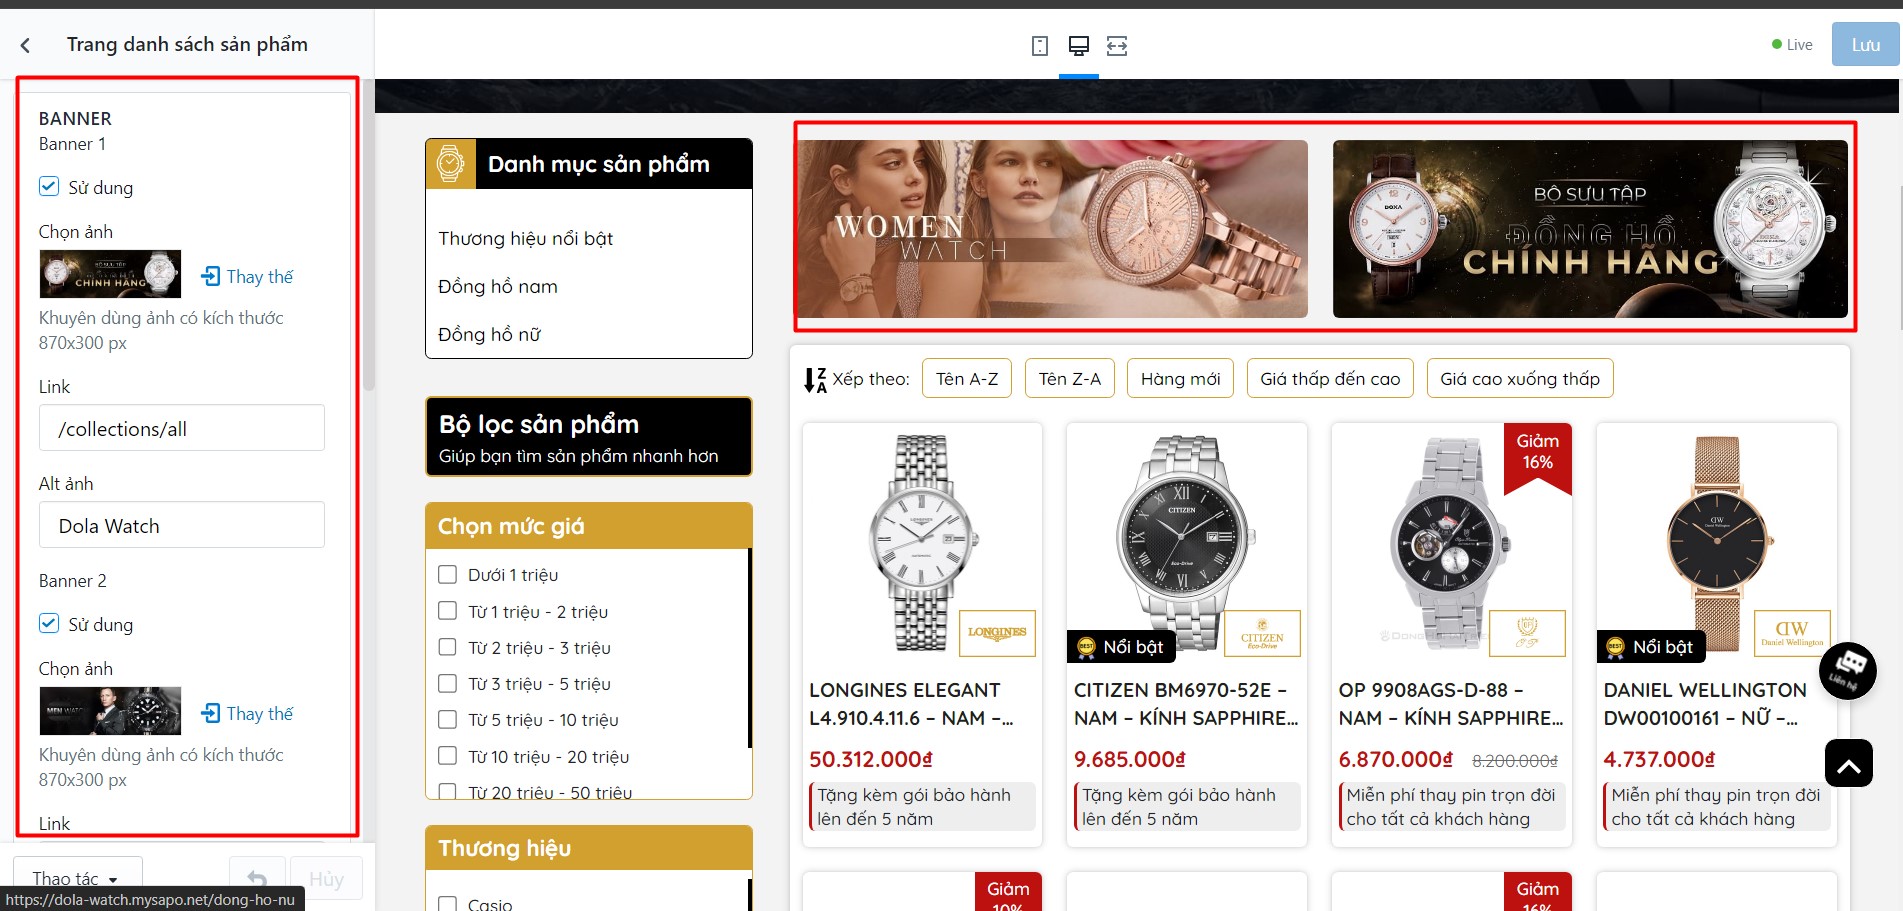Switch preview to full-width view
Screen dimensions: 1903x911
pos(1117,46)
